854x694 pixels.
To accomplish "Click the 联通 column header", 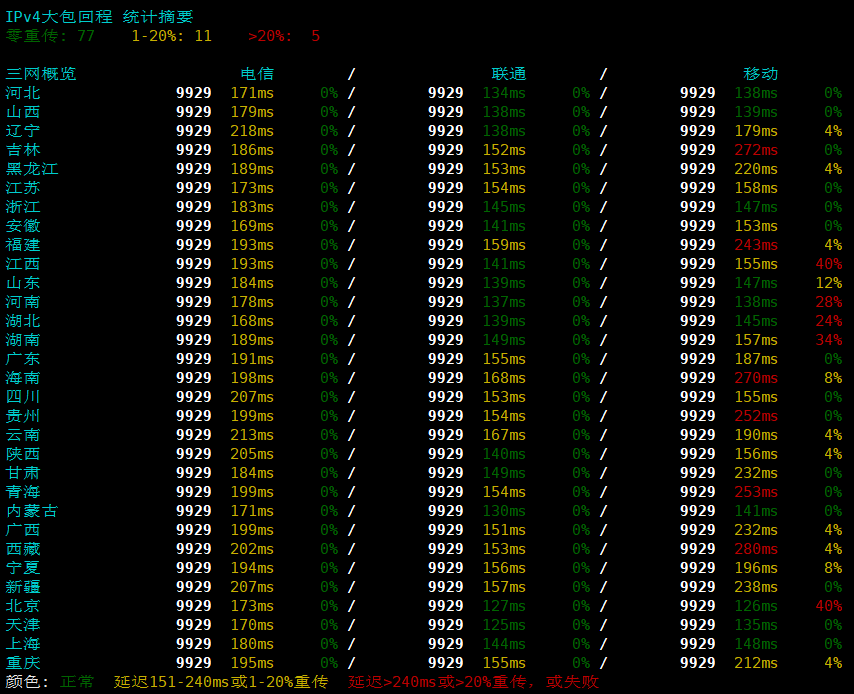I will [509, 74].
